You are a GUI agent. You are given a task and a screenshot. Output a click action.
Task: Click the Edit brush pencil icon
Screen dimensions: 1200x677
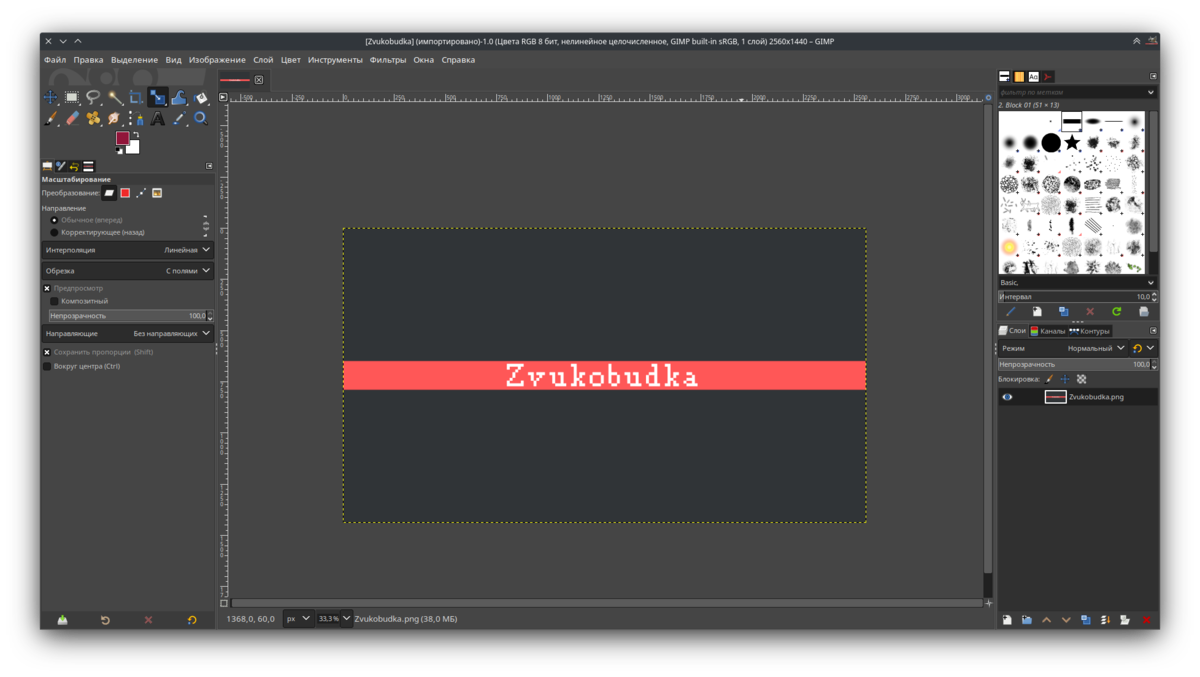[1010, 312]
